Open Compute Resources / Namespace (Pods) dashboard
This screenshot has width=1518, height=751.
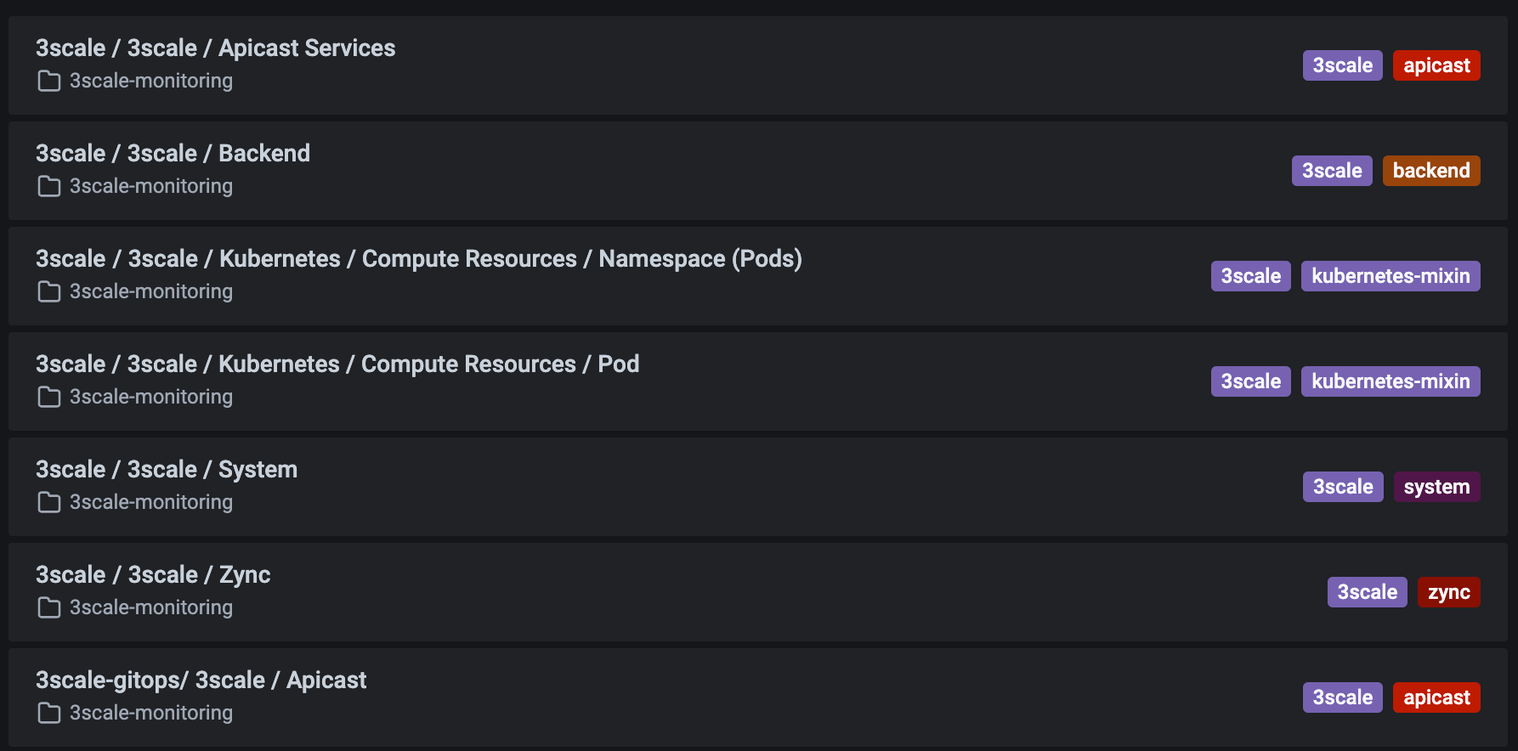click(x=418, y=259)
